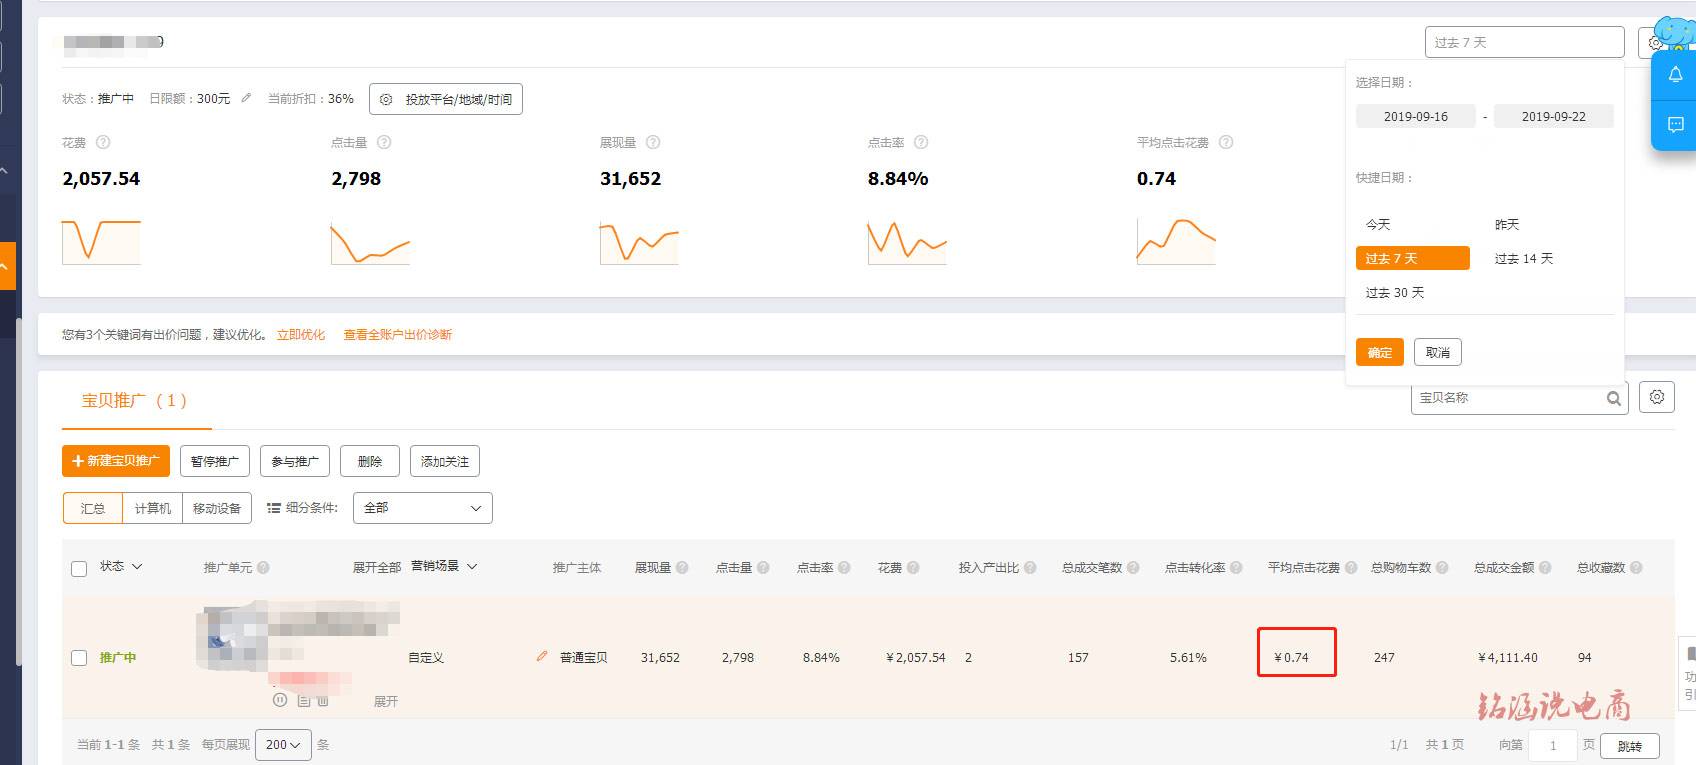Click help icon next to 总成交金额 header
1696x765 pixels.
coord(1545,567)
